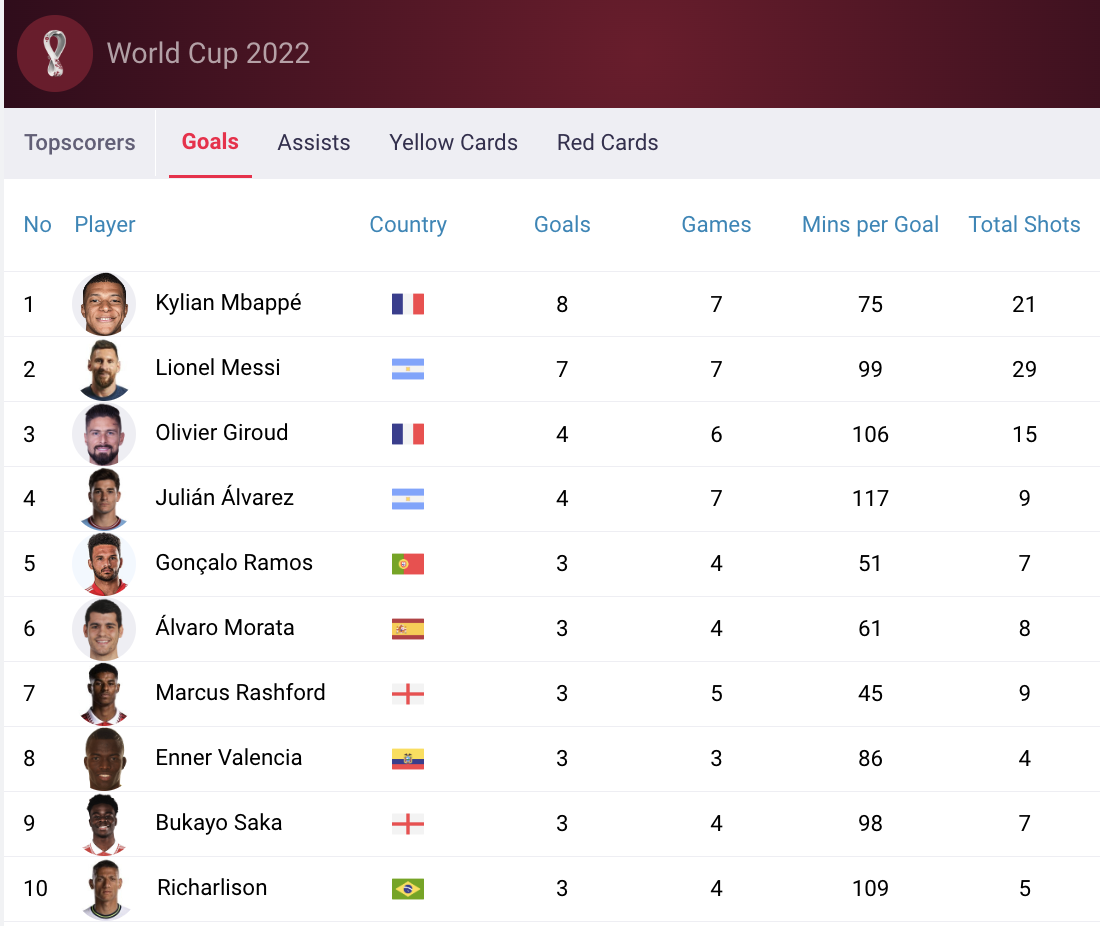Click Richarlison's Brazil flag icon

(x=408, y=888)
